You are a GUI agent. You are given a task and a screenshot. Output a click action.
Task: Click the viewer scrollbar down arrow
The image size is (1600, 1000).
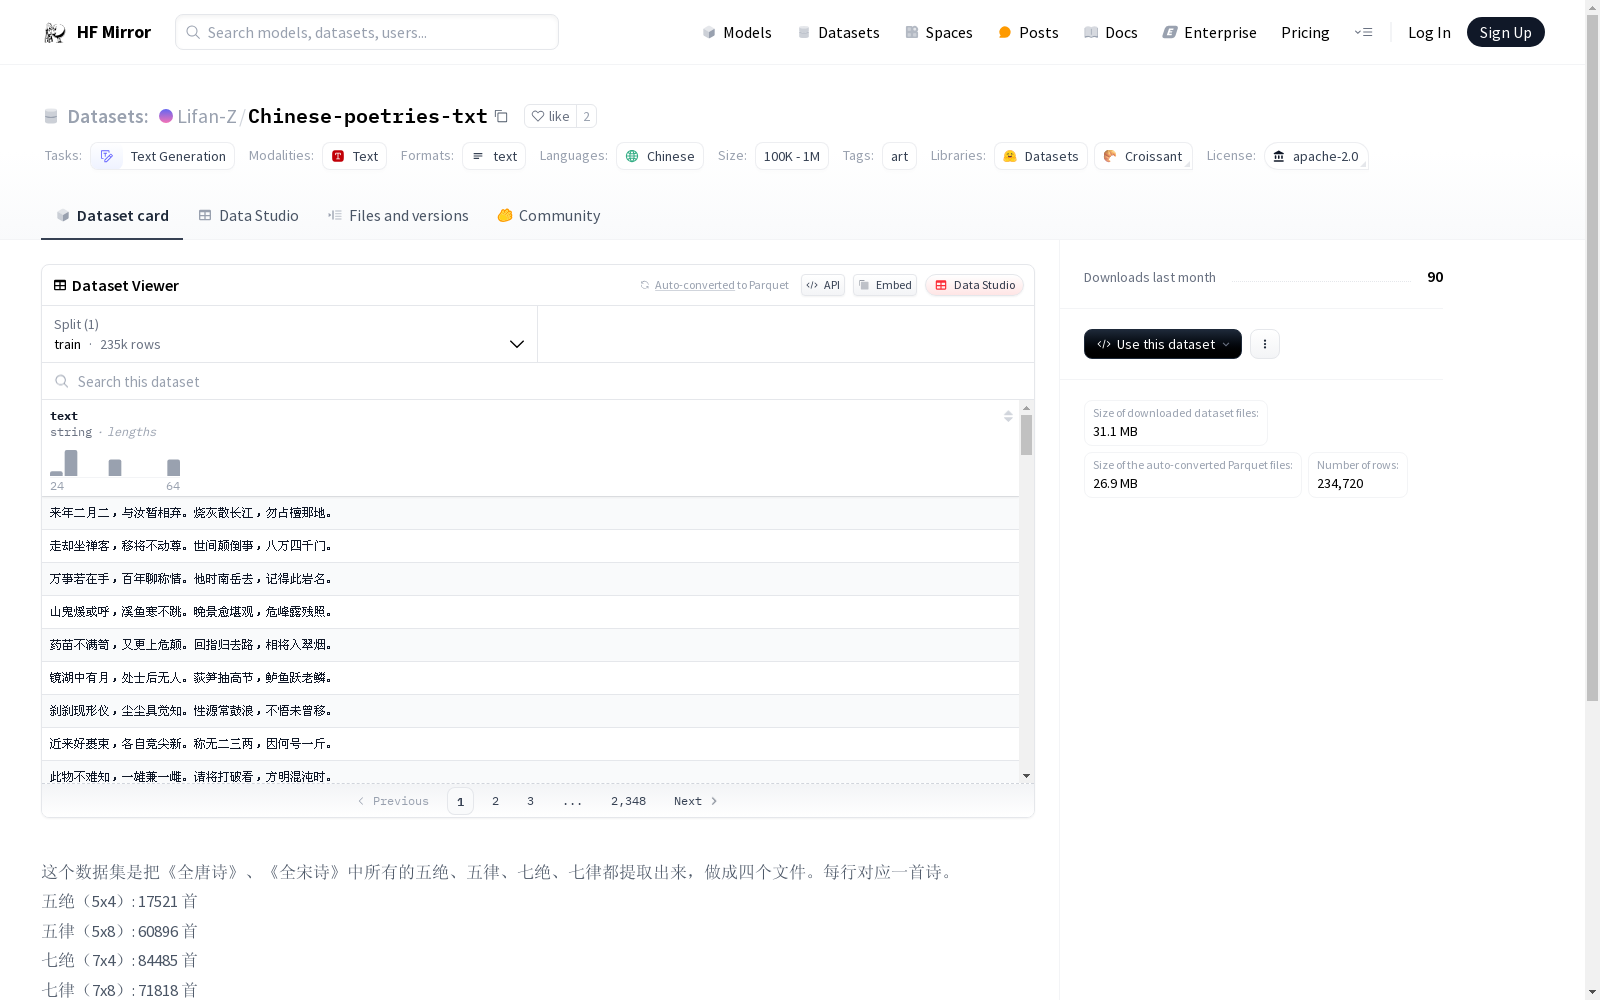[1026, 776]
